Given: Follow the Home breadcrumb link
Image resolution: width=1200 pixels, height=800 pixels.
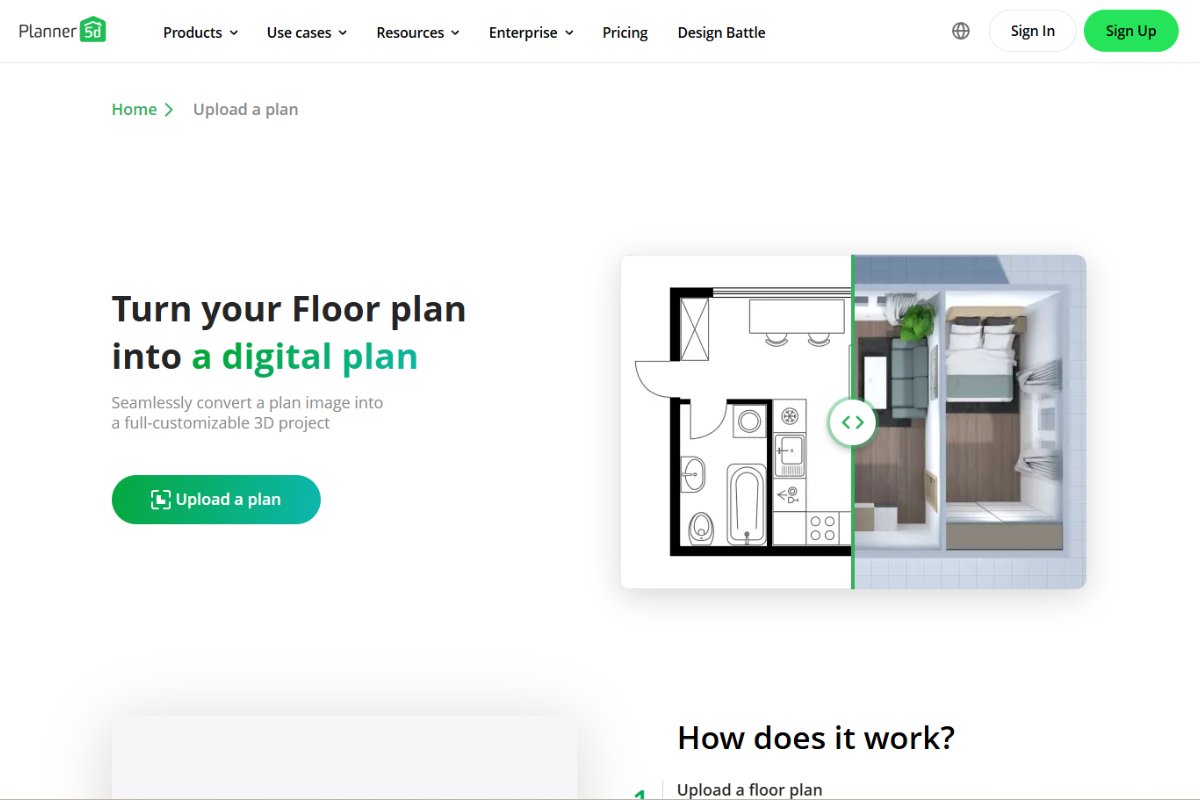Looking at the screenshot, I should tap(134, 110).
